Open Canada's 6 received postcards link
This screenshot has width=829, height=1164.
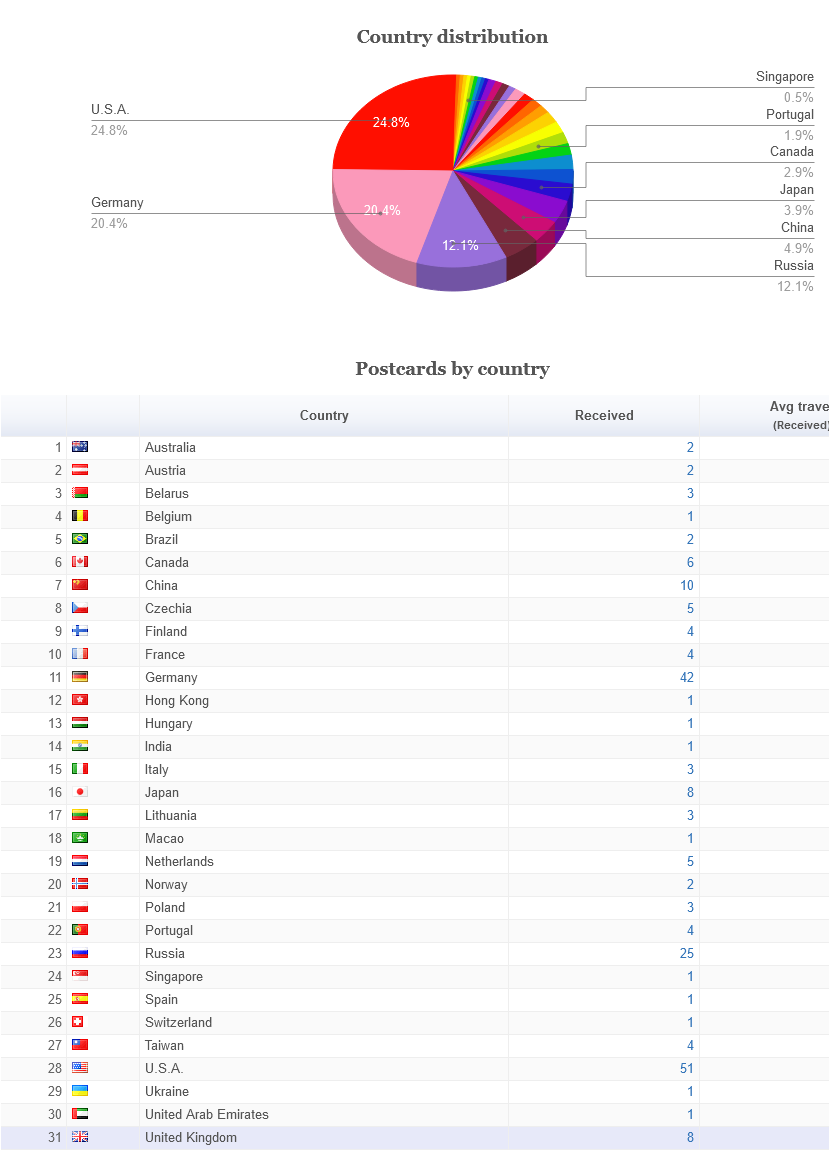(x=690, y=562)
